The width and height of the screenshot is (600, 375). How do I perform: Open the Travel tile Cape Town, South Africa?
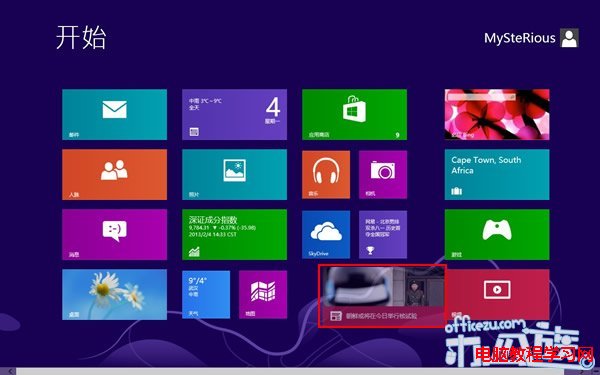click(x=497, y=174)
